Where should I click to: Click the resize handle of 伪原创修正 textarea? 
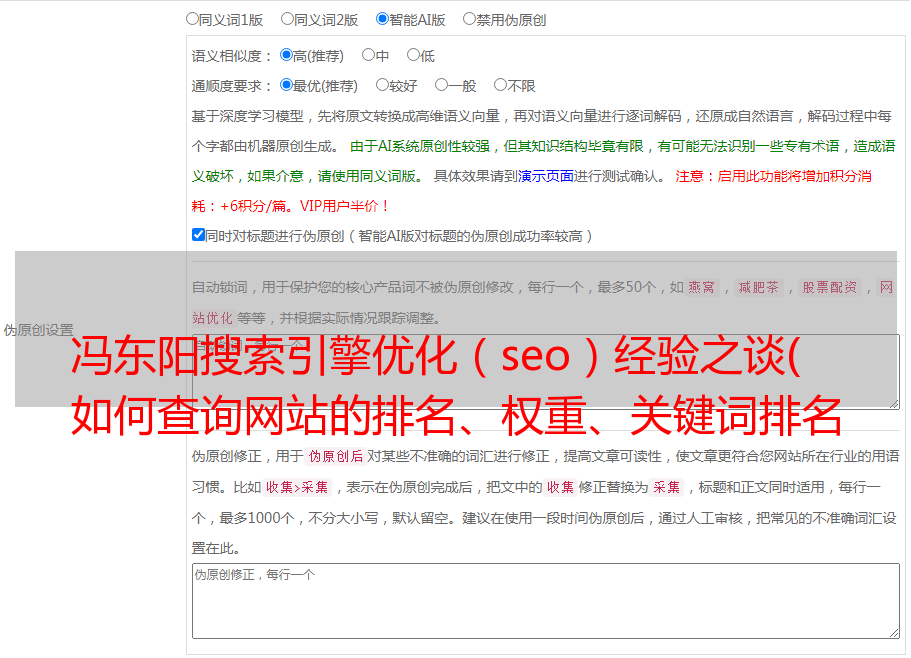894,634
